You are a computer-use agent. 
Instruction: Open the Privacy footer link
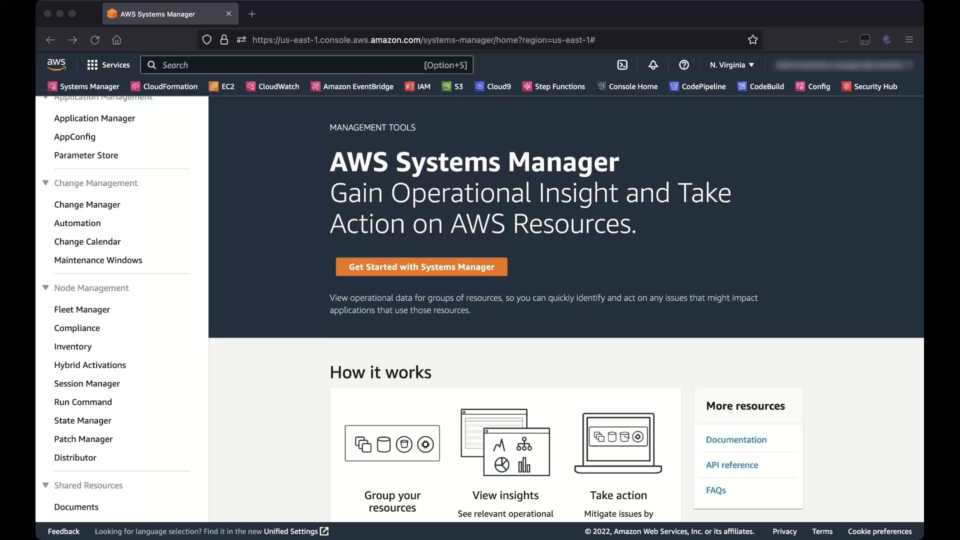point(784,531)
